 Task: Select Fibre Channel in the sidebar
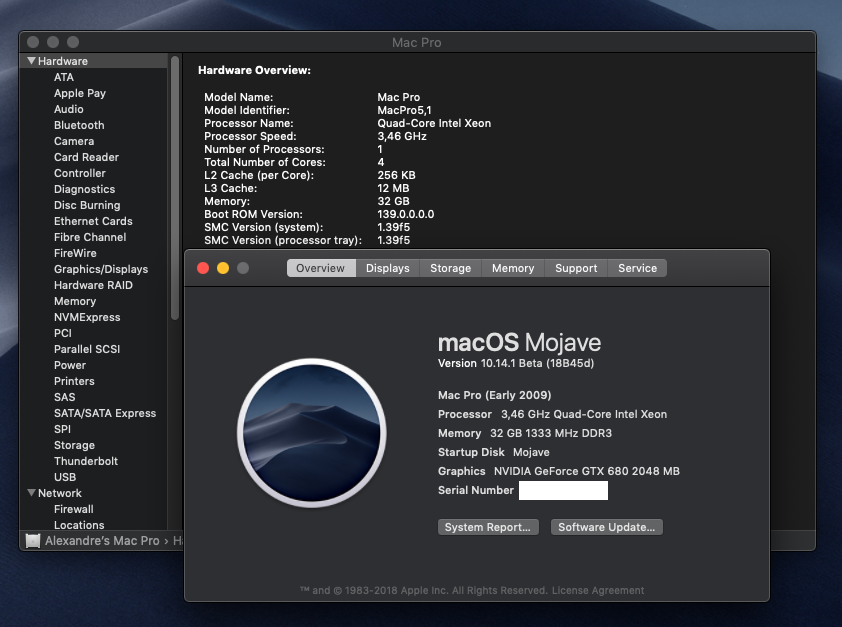pyautogui.click(x=90, y=237)
